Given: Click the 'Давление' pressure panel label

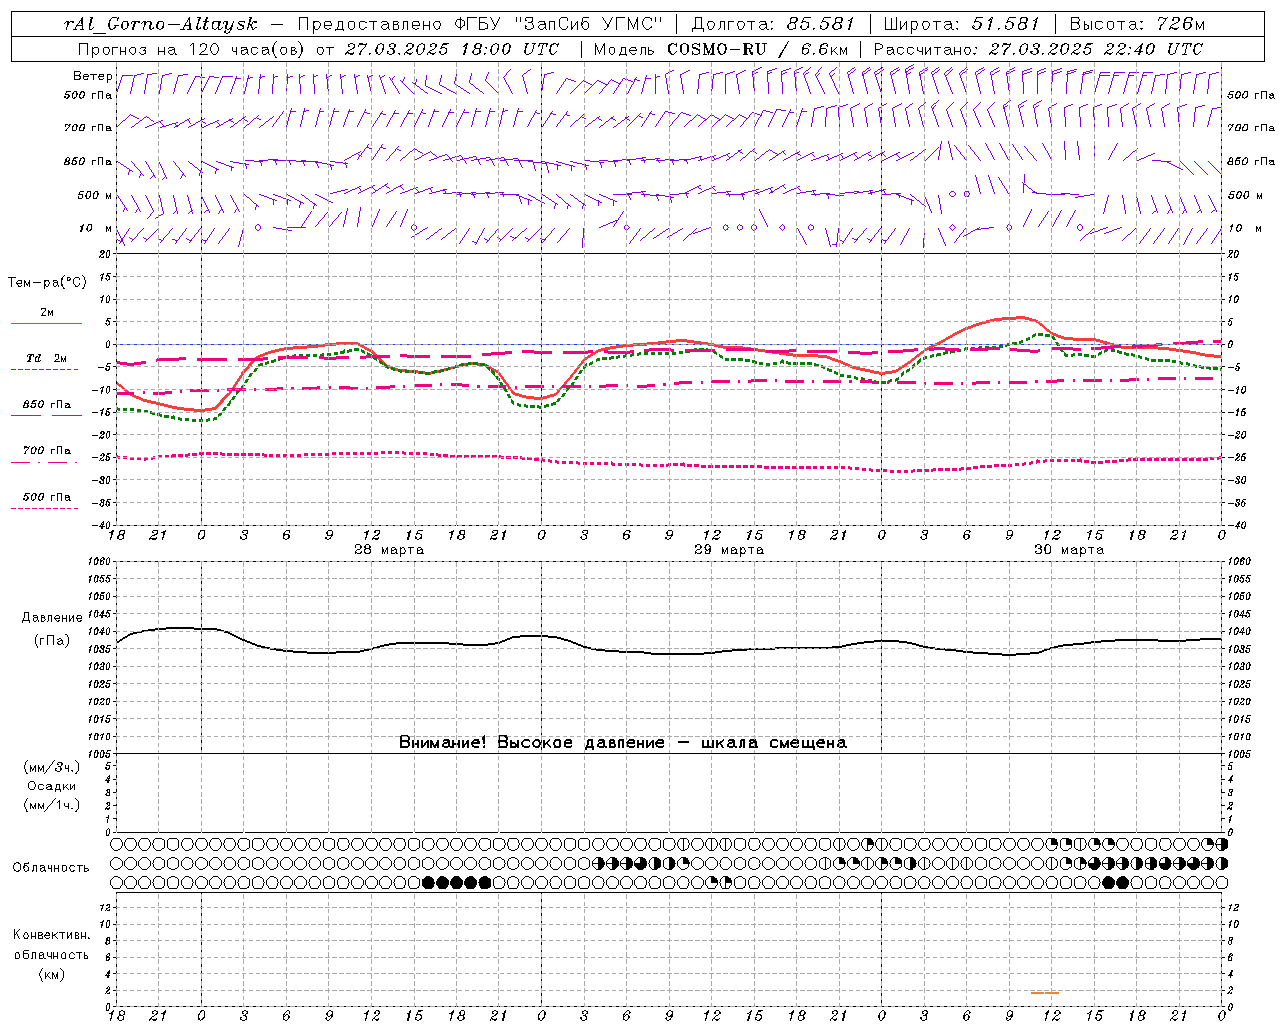Looking at the screenshot, I should click(x=52, y=618).
